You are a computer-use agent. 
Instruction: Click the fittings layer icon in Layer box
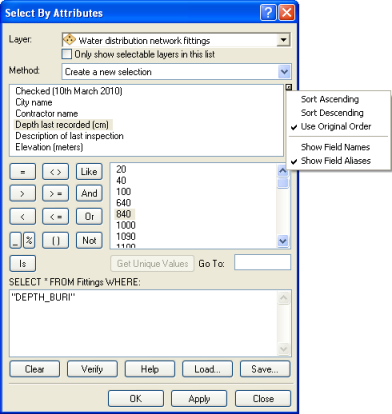coord(69,40)
